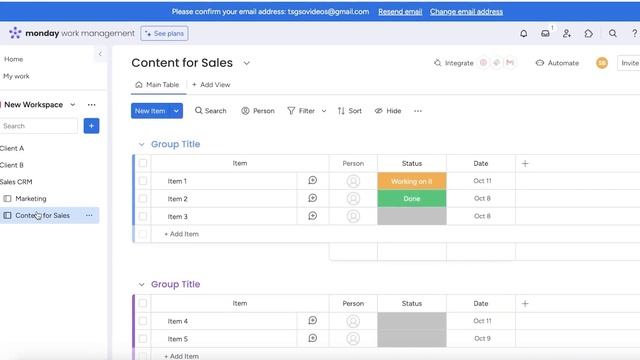The image size is (640, 360).
Task: Click the Resend email link
Action: click(x=400, y=12)
